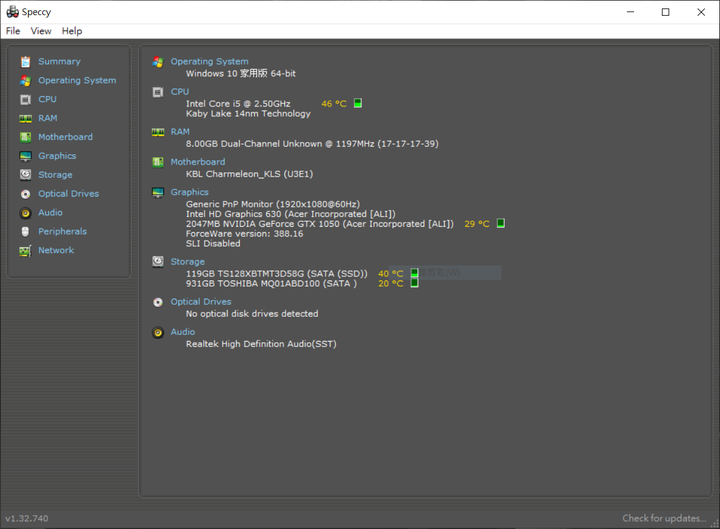This screenshot has height=529, width=720.
Task: Click the RAM heading link in main panel
Action: (x=180, y=132)
